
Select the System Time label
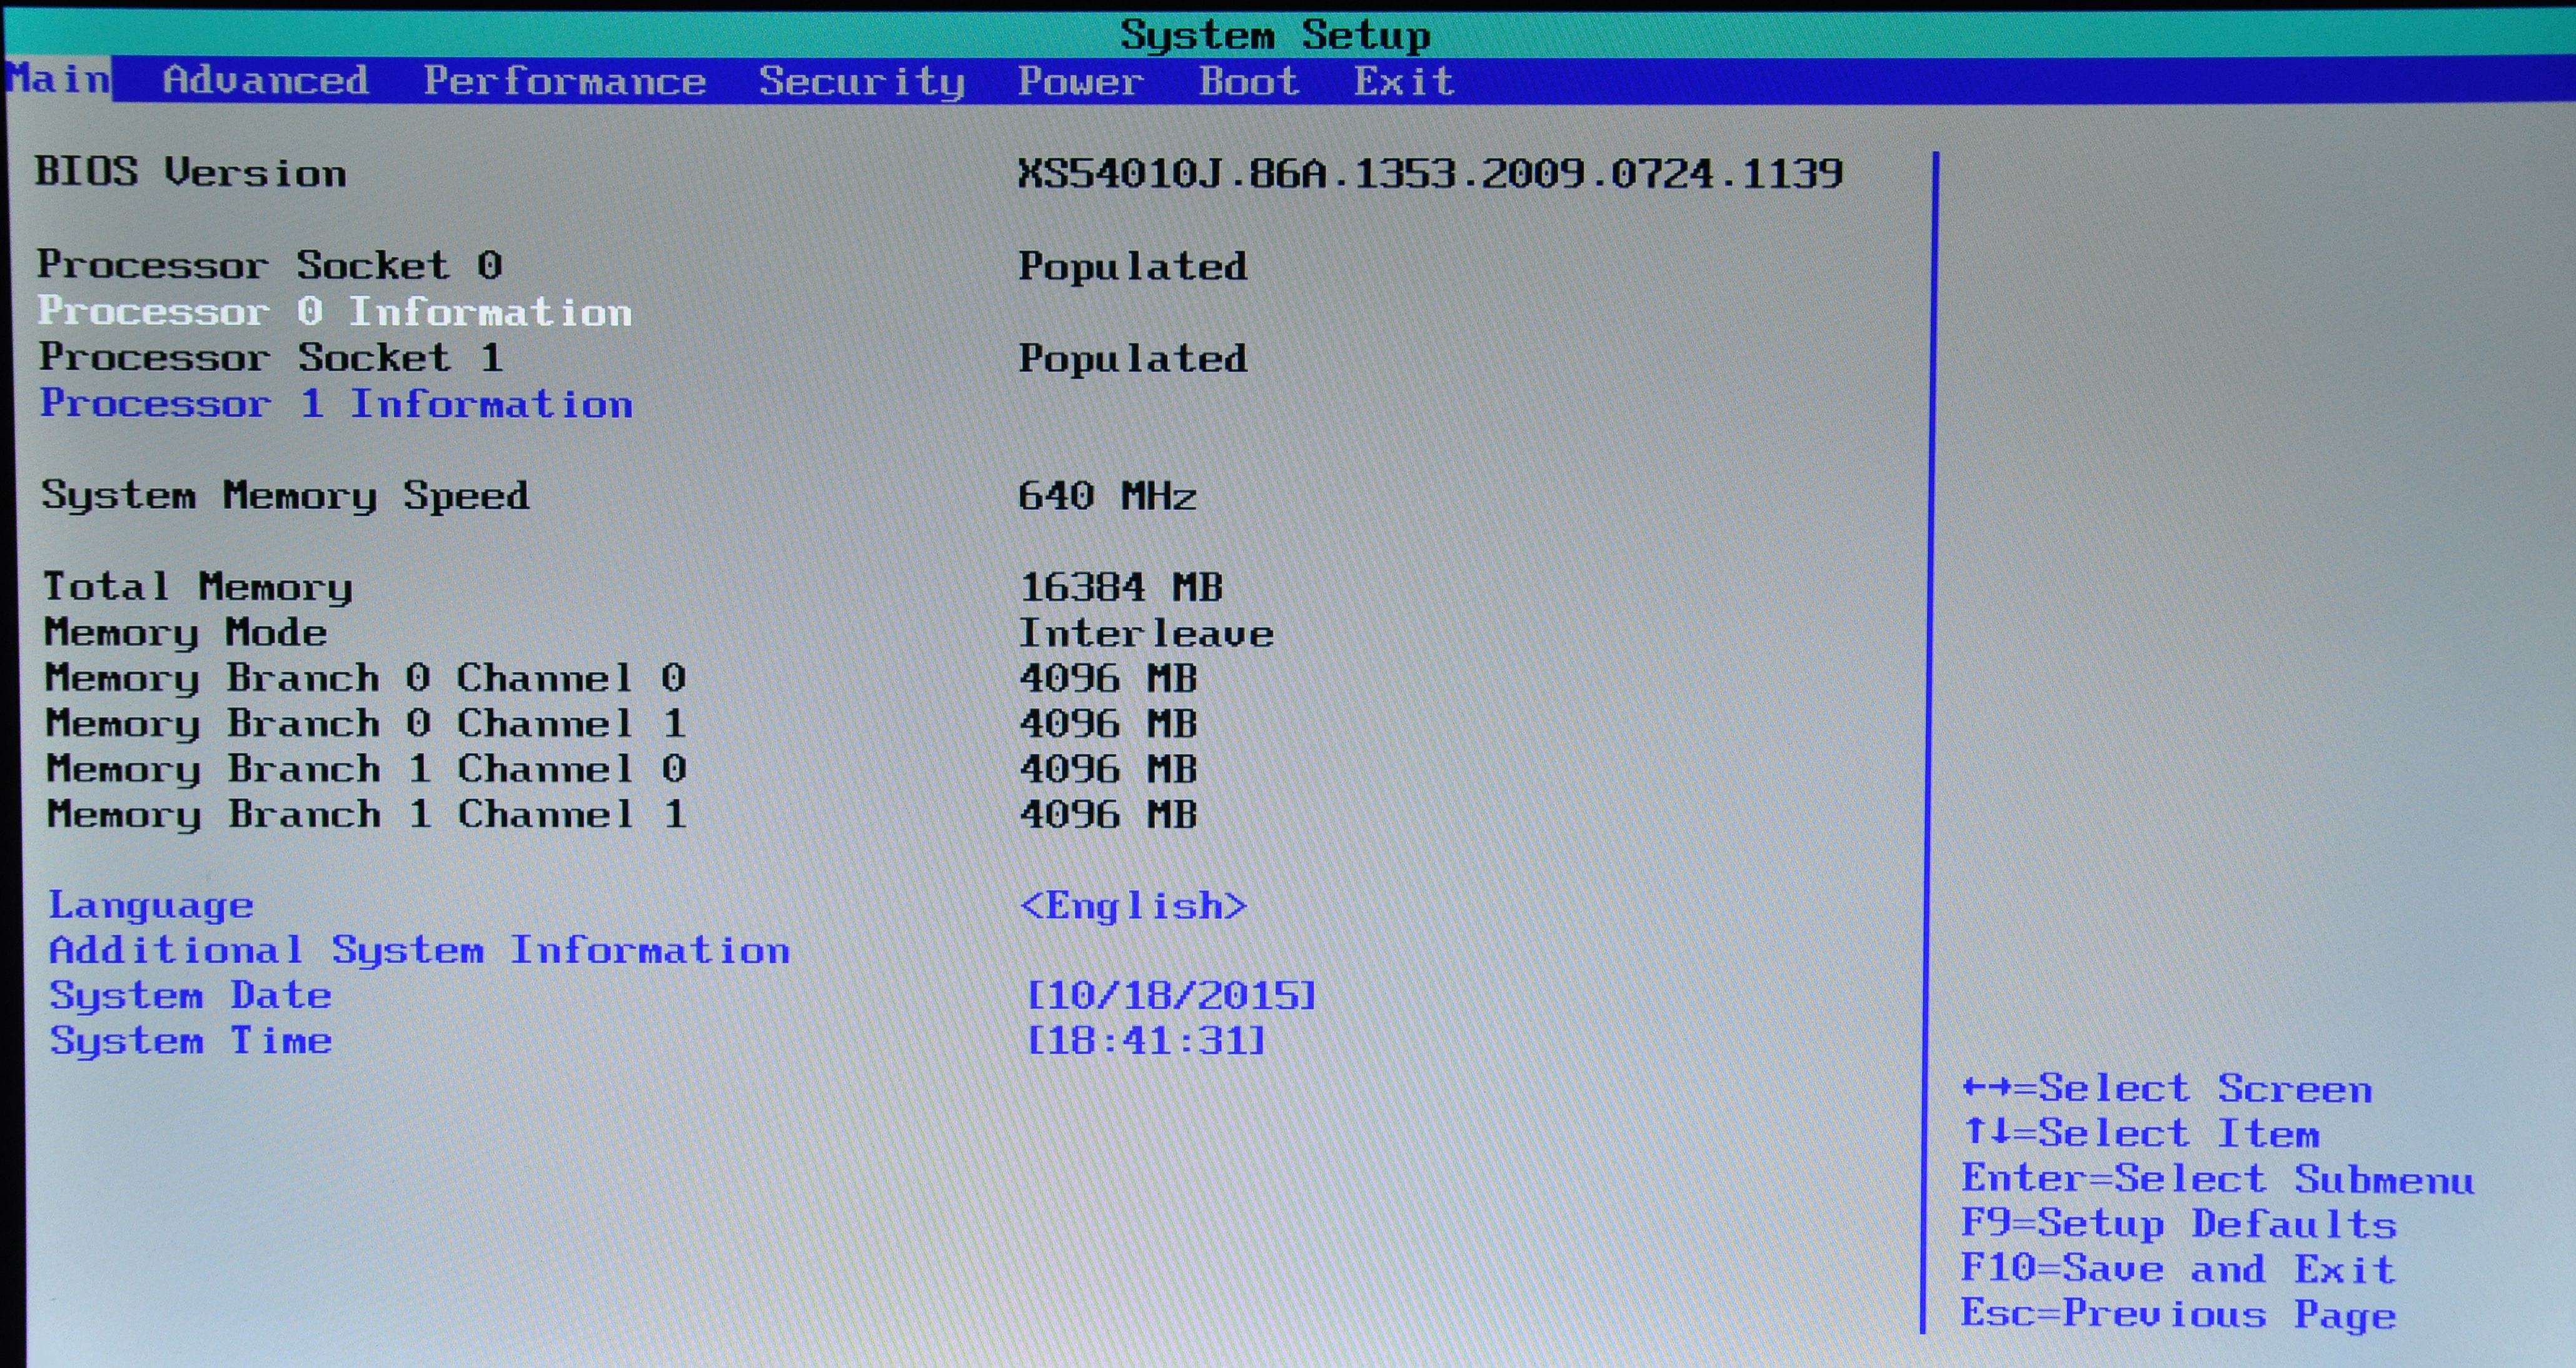[x=190, y=1041]
